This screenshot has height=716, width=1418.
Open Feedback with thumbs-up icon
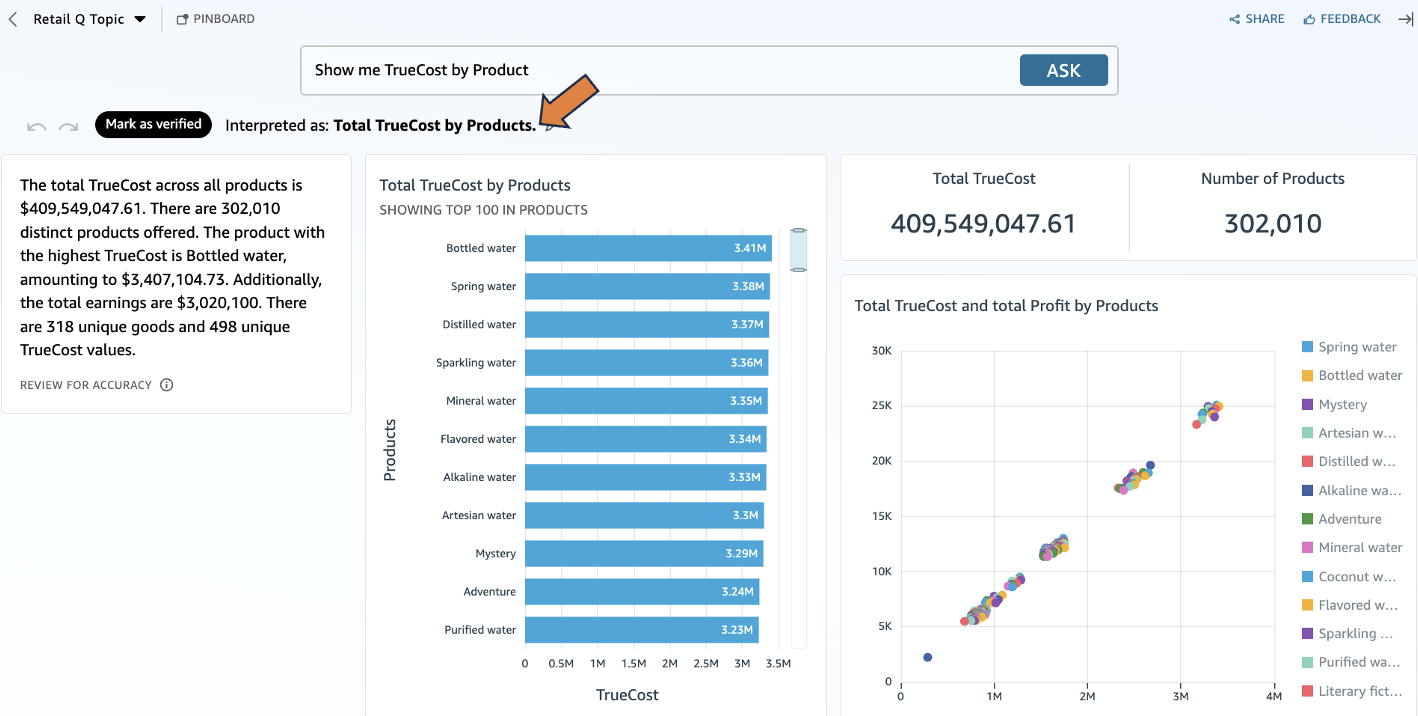(x=1309, y=19)
